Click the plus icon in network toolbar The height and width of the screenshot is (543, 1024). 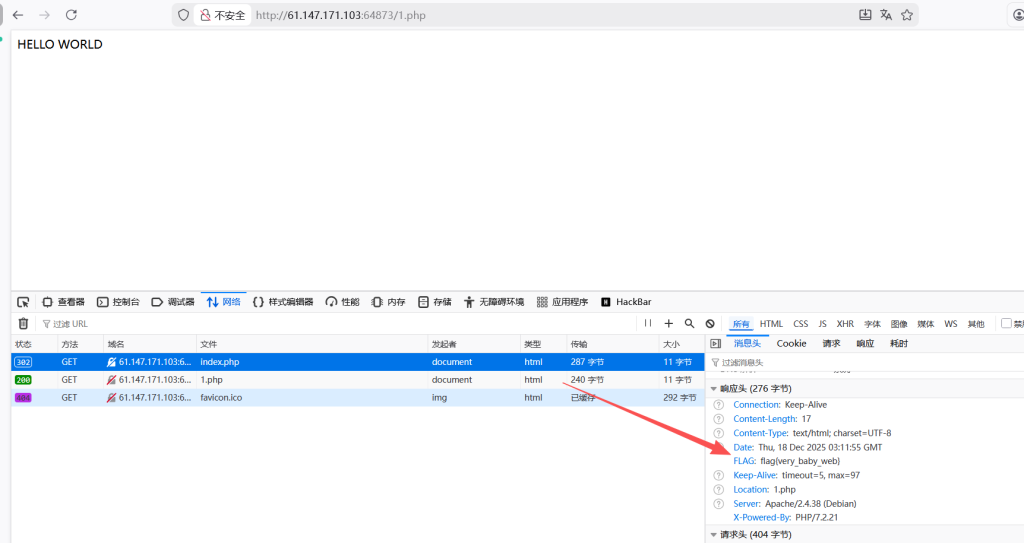(x=669, y=324)
